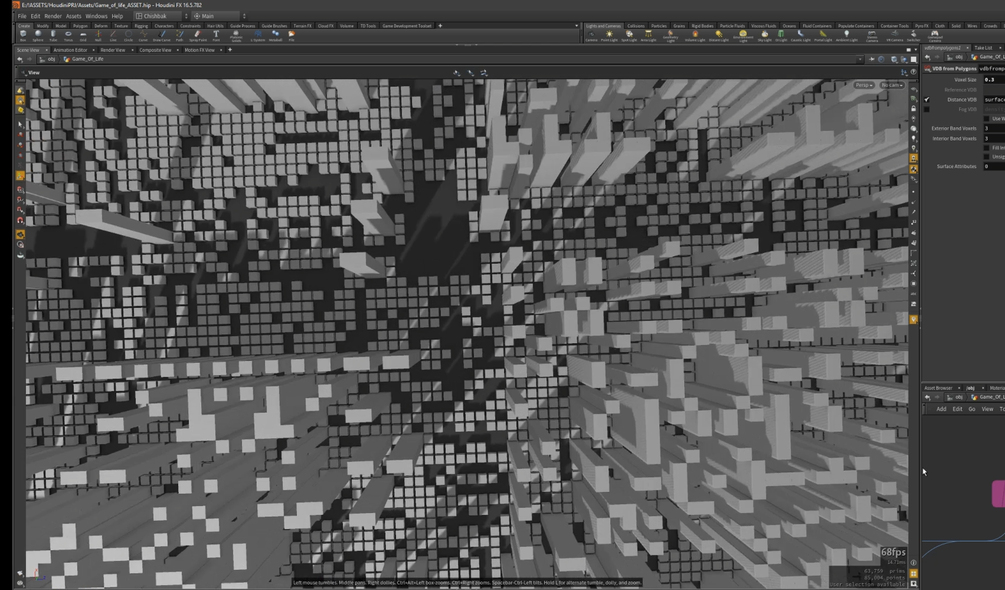Open the Rigid Bodies shelf tab
This screenshot has height=590, width=1005.
point(702,26)
